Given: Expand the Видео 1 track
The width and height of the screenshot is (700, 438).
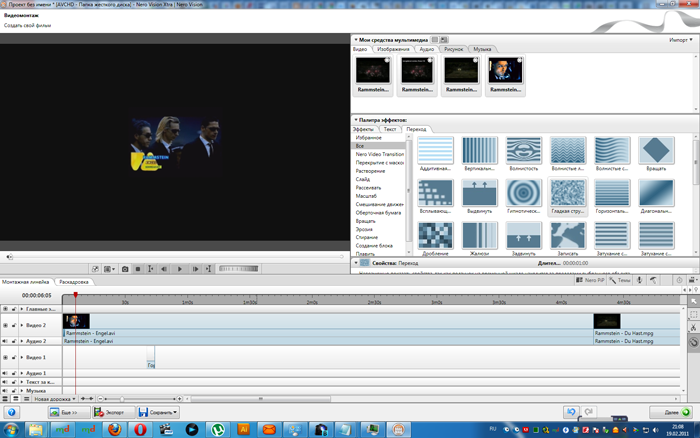Looking at the screenshot, I should point(22,358).
